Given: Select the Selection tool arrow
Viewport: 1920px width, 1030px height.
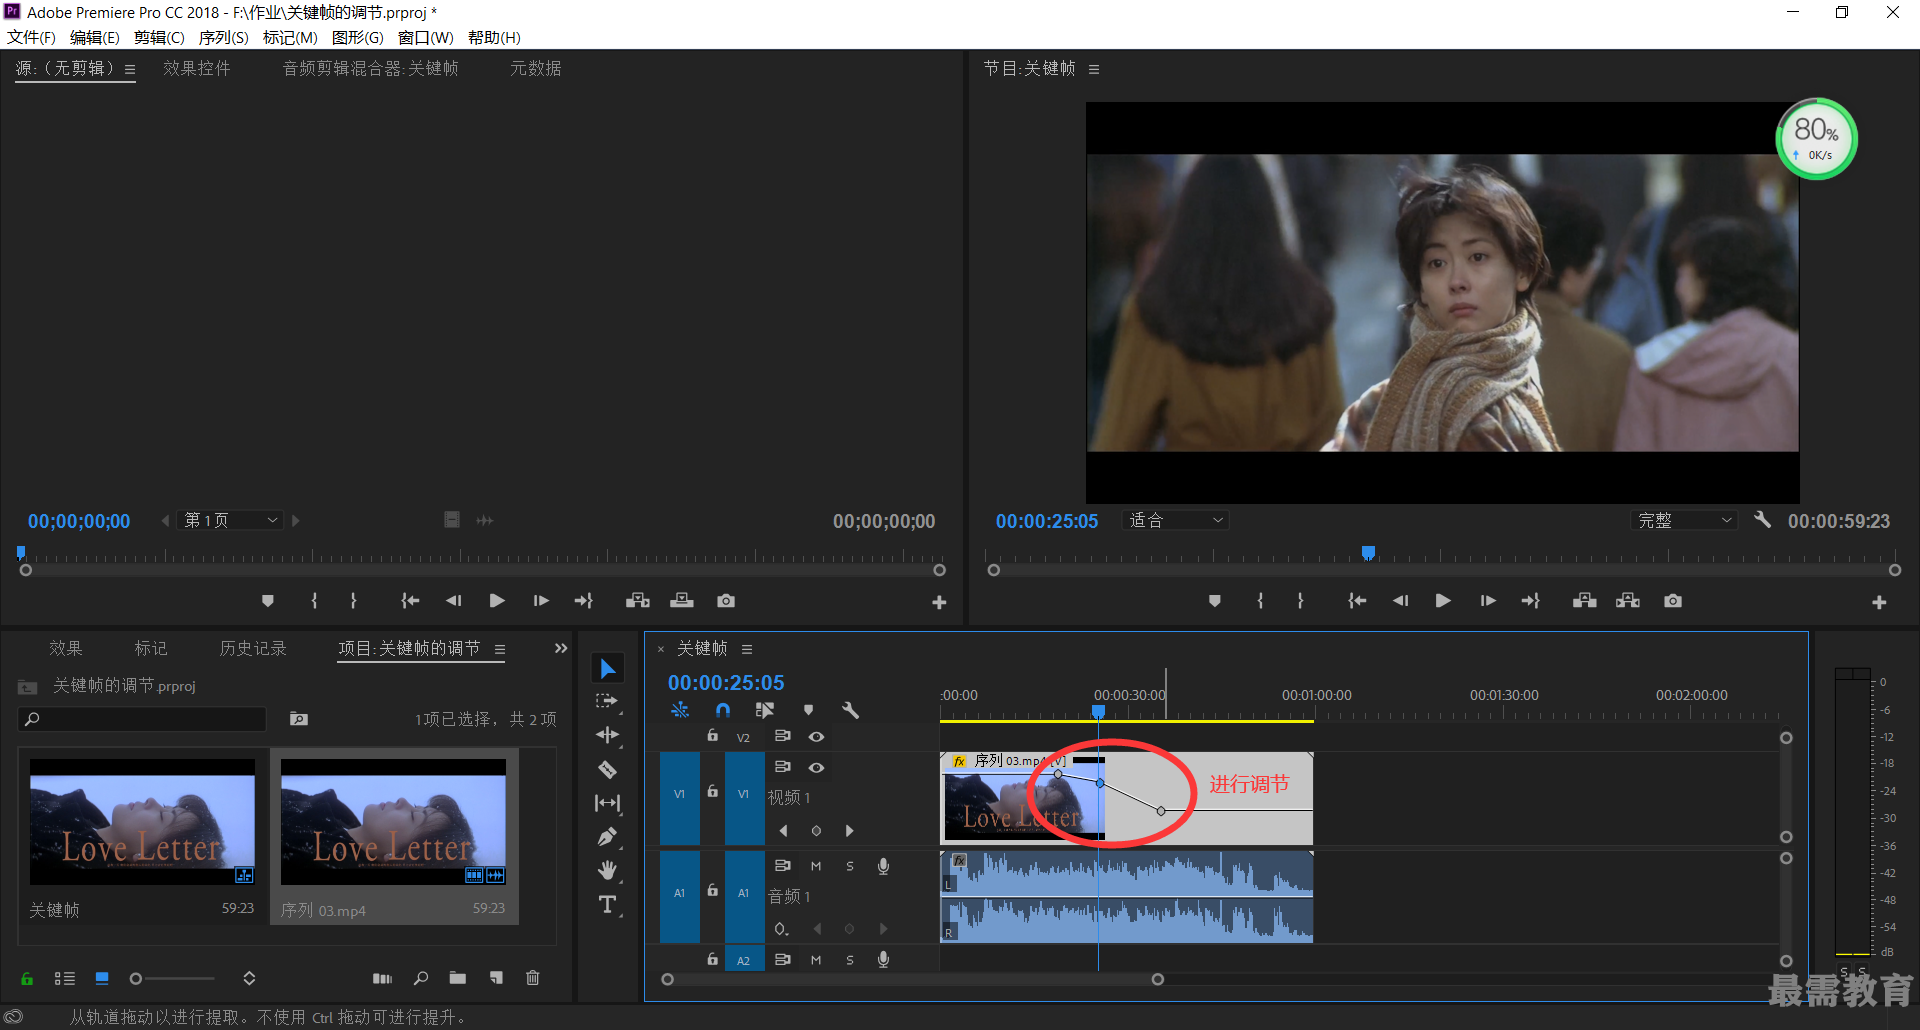Looking at the screenshot, I should [x=608, y=668].
